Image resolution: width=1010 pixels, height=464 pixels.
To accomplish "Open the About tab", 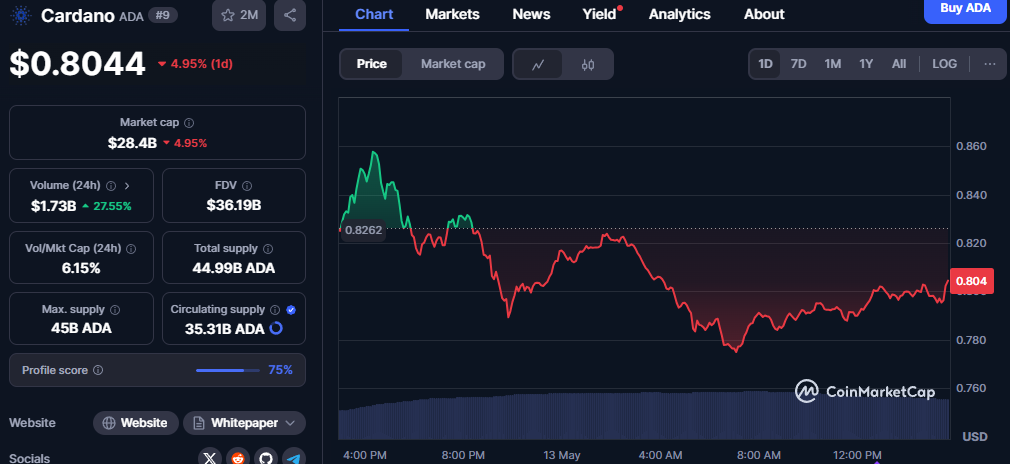I will 764,14.
